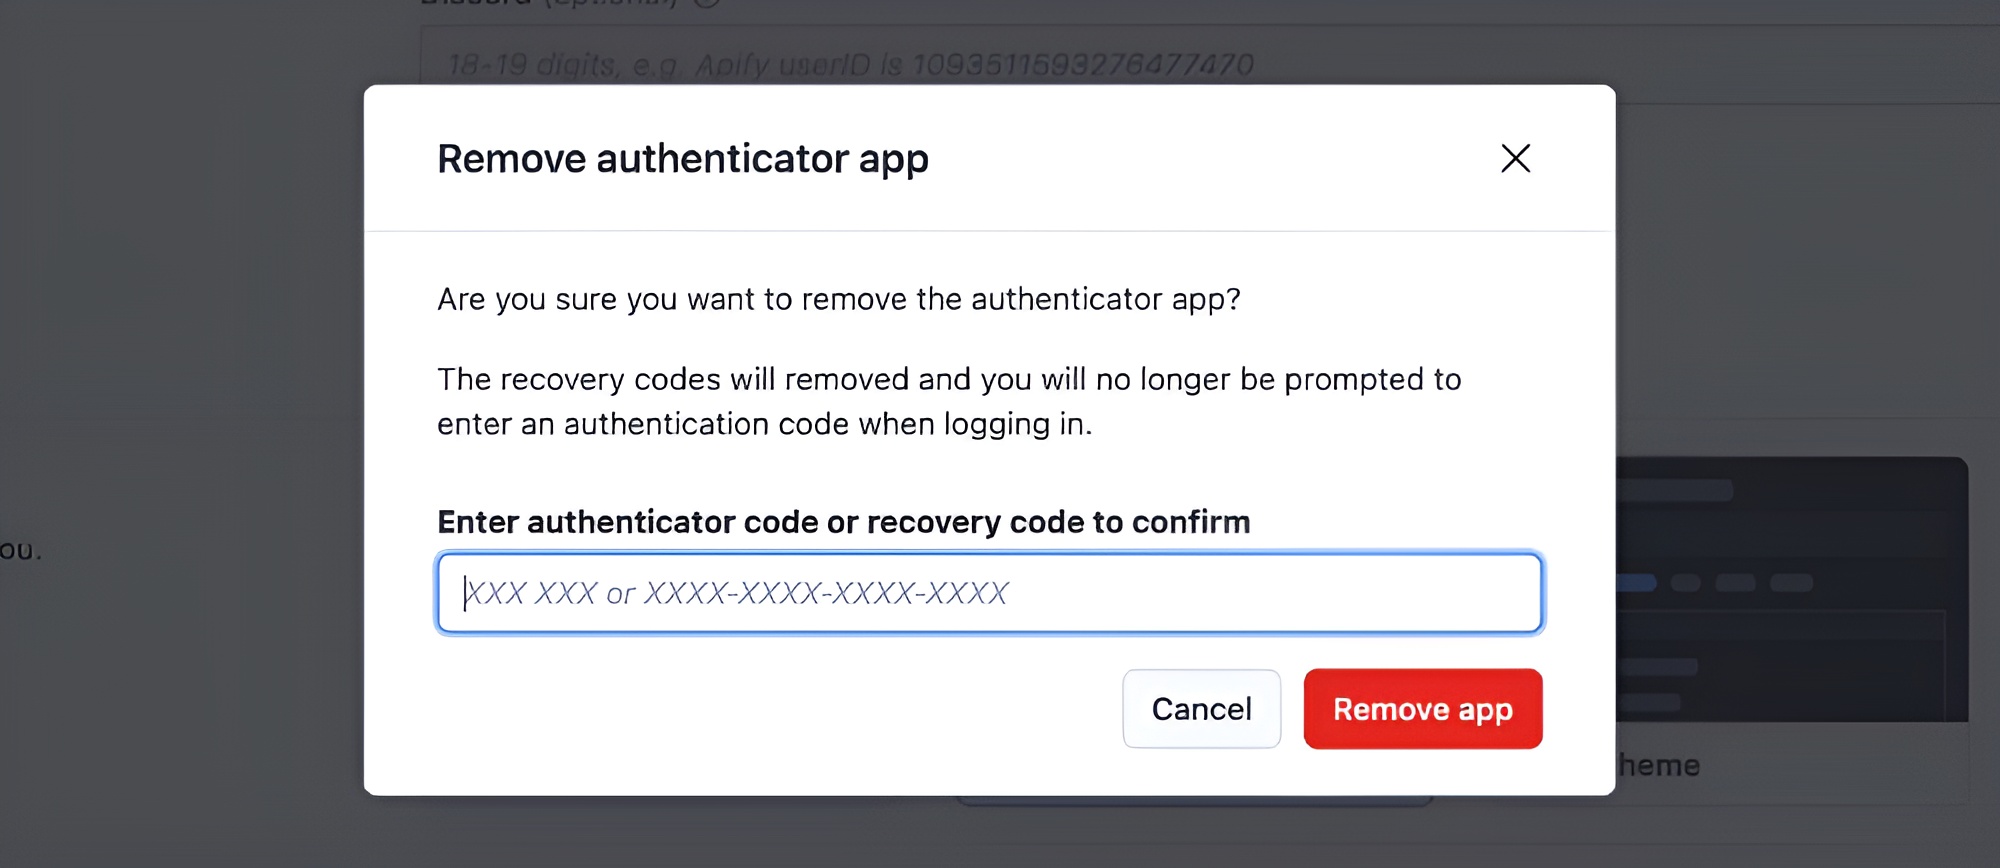2000x868 pixels.
Task: Click the 18-19 digits placeholder text
Action: 848,64
